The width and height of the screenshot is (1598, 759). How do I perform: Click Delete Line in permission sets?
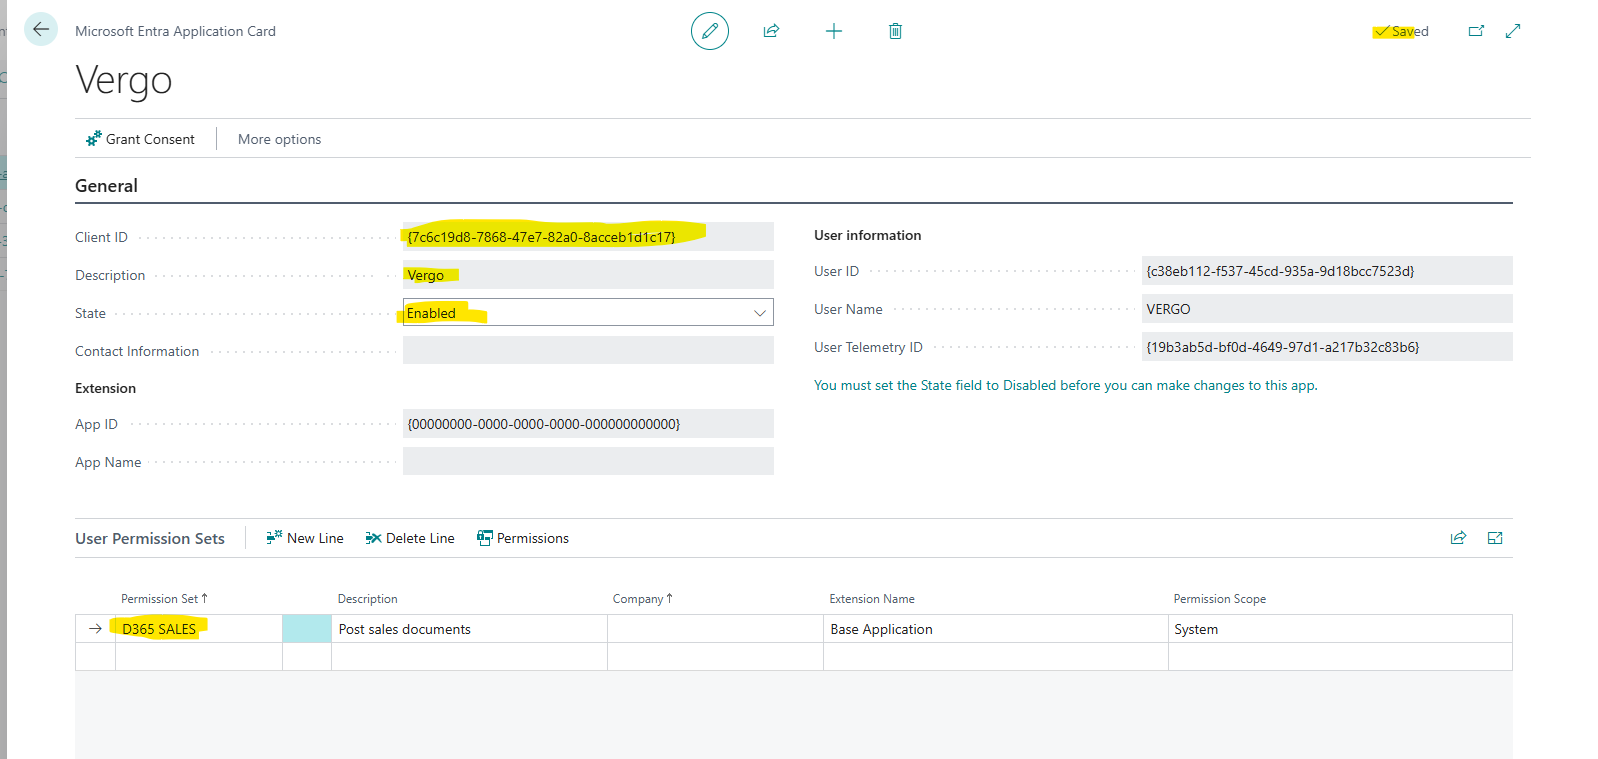click(x=410, y=538)
